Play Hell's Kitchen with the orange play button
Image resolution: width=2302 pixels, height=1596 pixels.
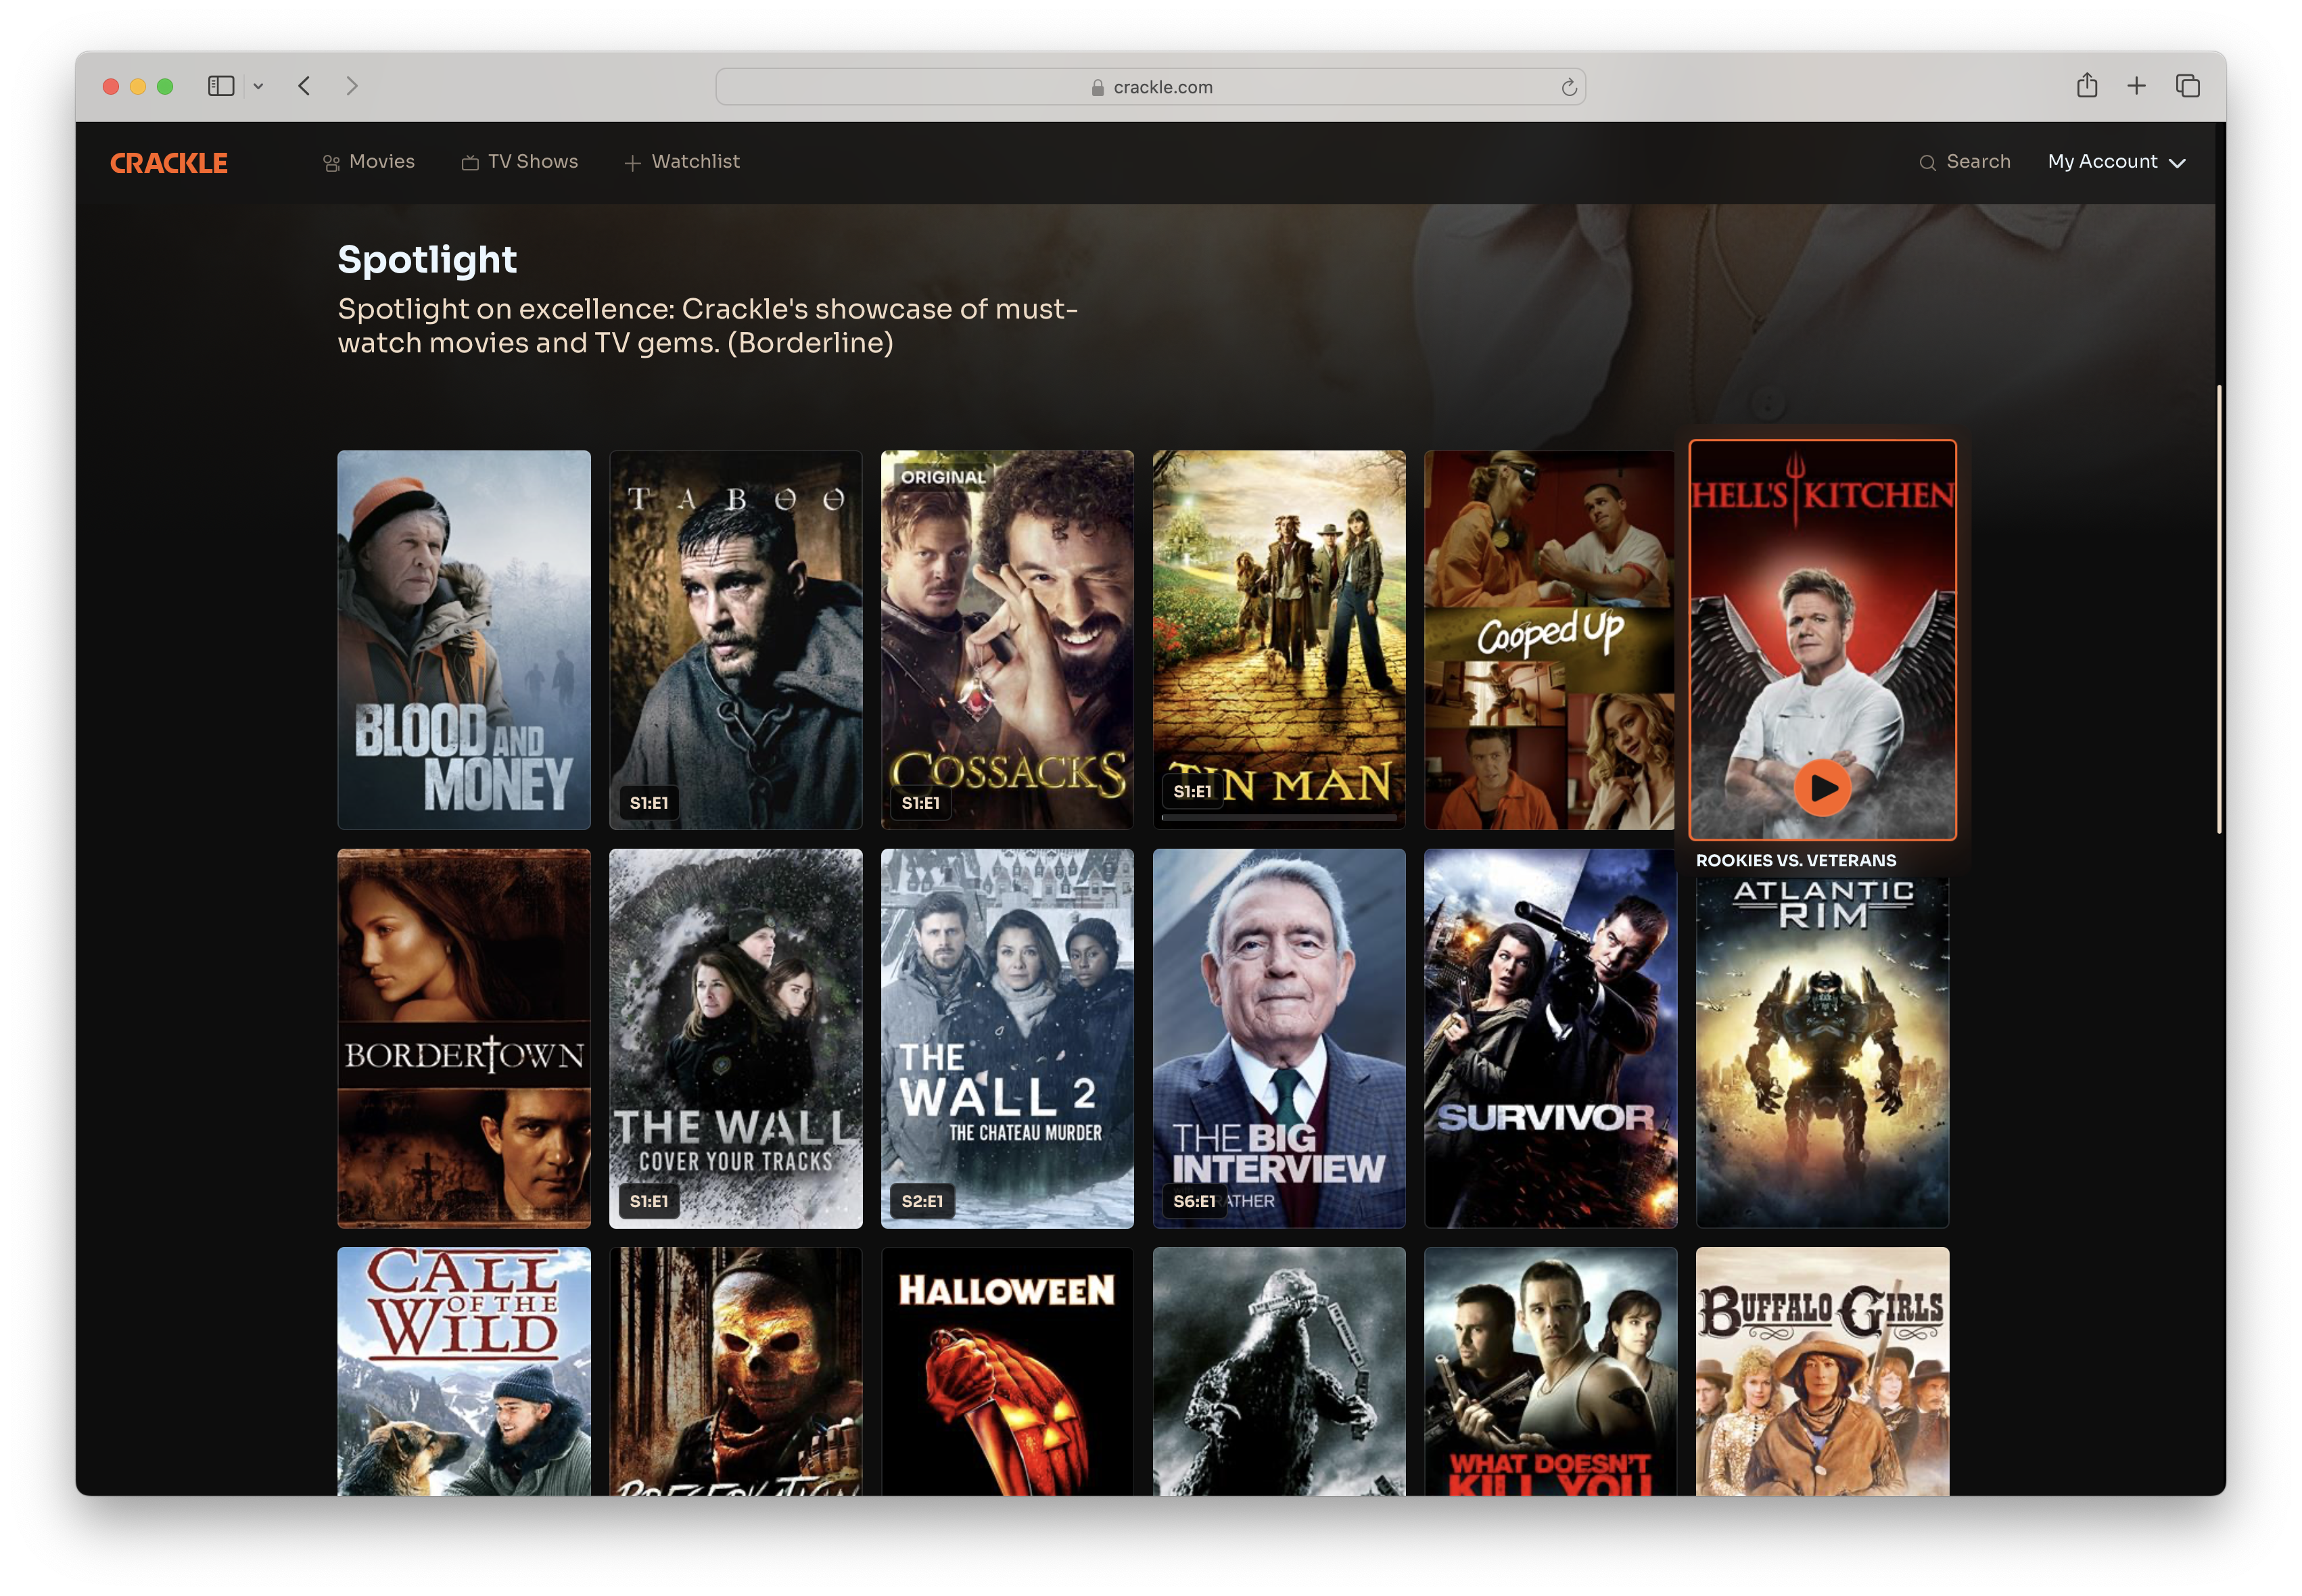(1822, 788)
